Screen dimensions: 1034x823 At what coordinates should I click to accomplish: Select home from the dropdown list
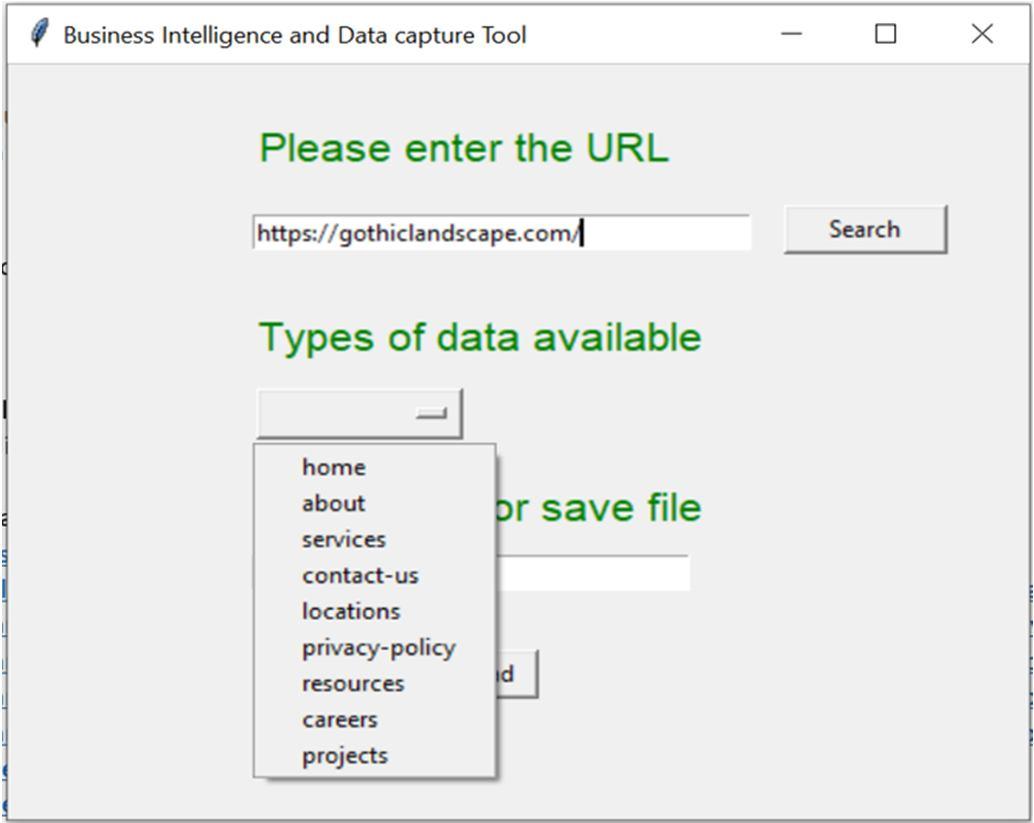[334, 467]
